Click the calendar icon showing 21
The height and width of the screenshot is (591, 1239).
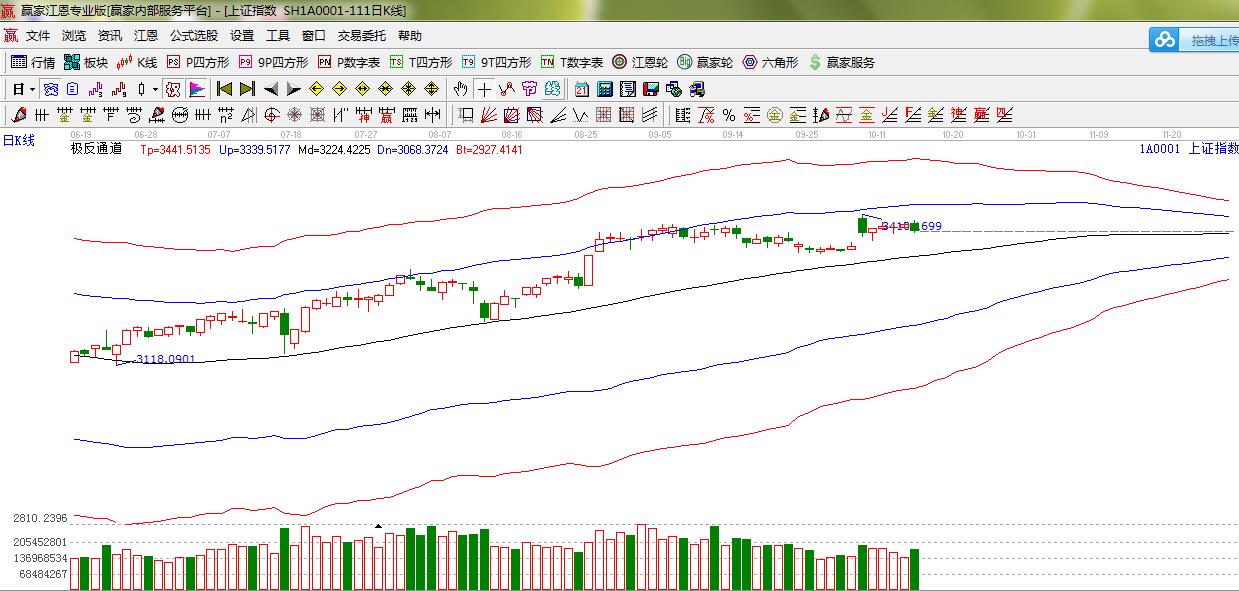582,89
